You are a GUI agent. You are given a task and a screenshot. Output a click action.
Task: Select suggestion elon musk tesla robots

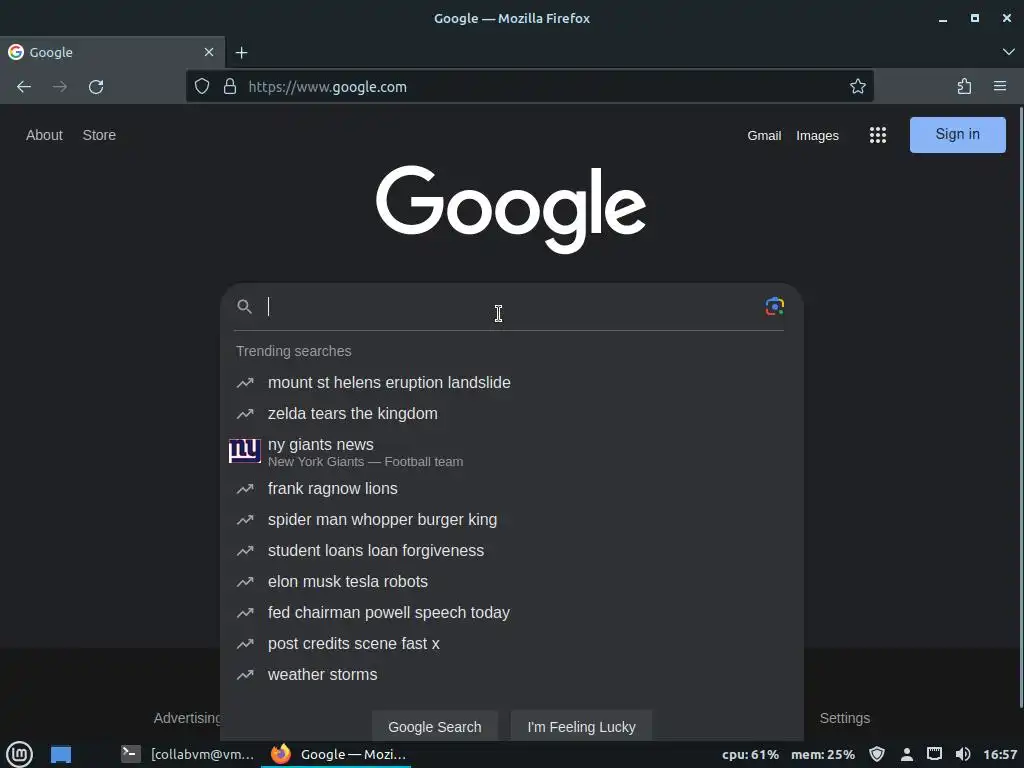pos(512,581)
